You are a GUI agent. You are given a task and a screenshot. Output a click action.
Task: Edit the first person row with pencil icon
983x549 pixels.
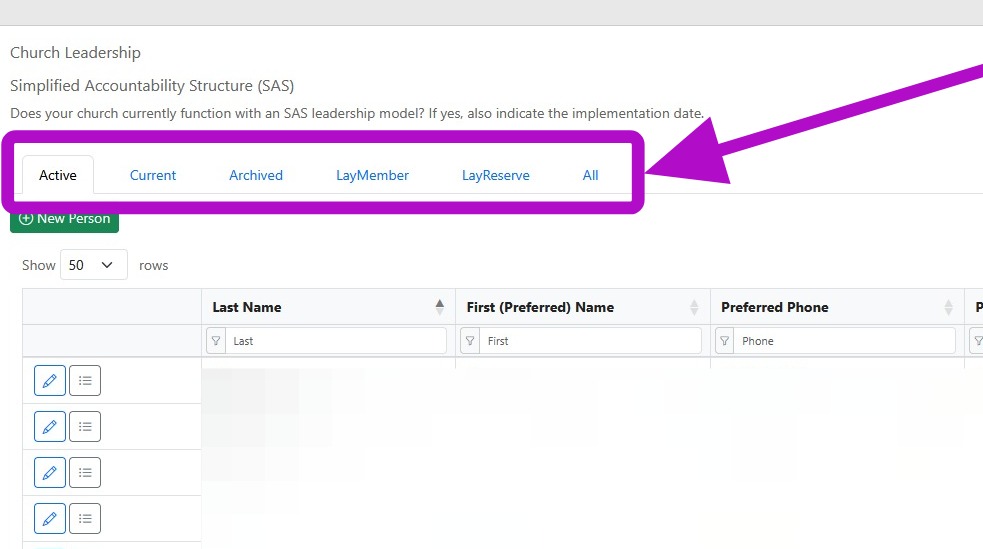pos(50,380)
